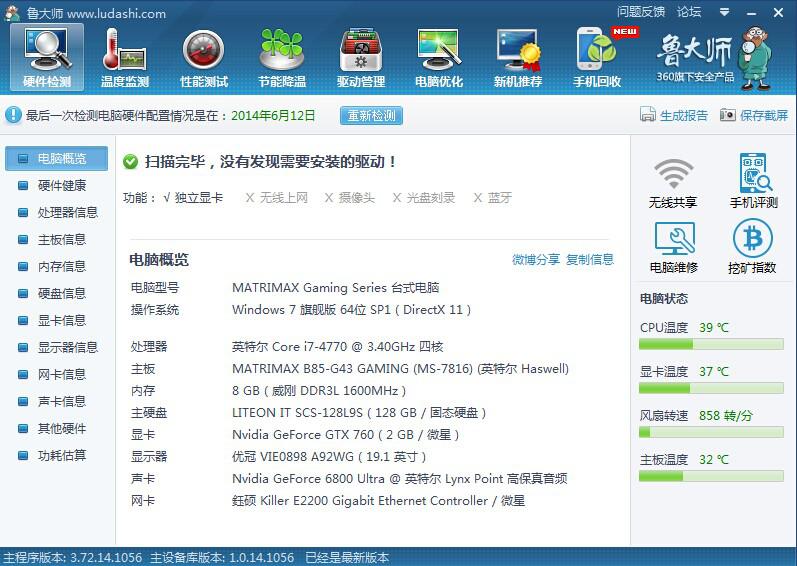Click the 显卡温度 progress bar
Screen dimensions: 797x566
tap(711, 389)
